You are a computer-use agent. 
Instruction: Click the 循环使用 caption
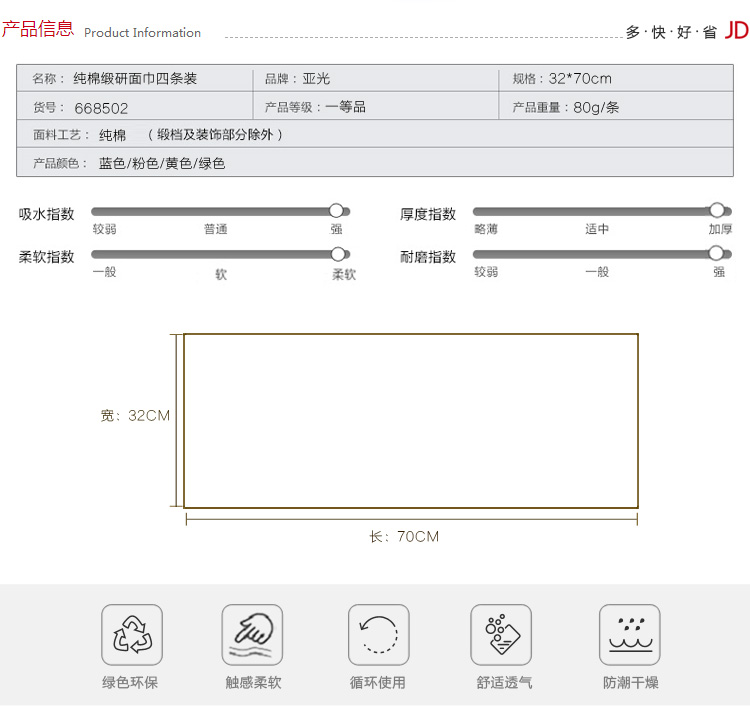[377, 682]
